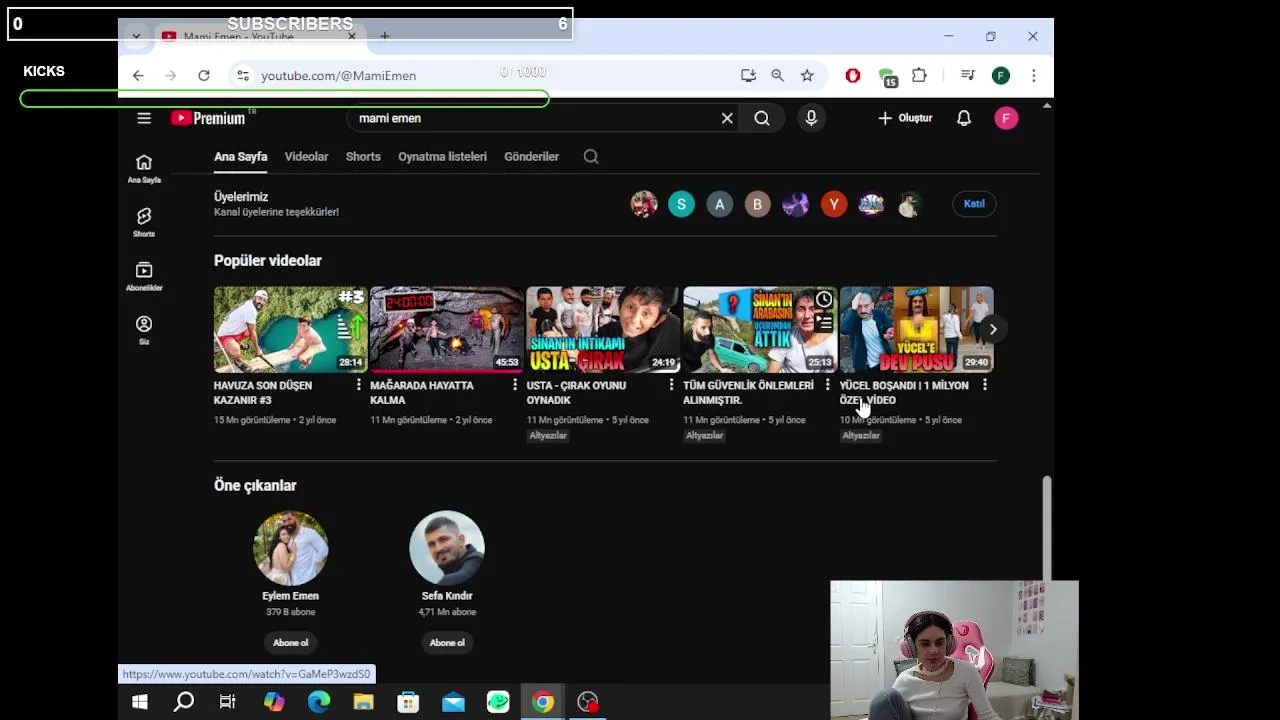Switch to the channel Shorts tab
This screenshot has width=1280, height=720.
click(363, 156)
